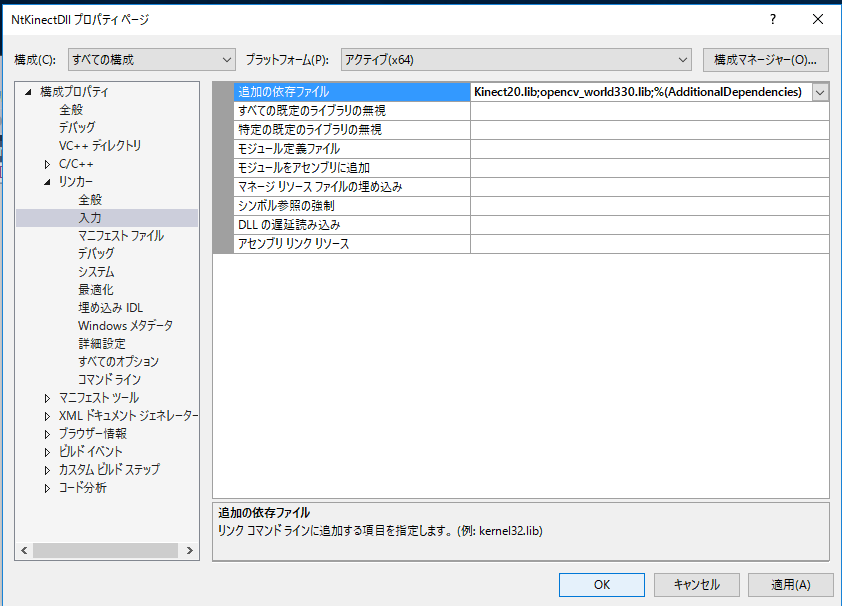The width and height of the screenshot is (842, 606).
Task: Expand the ビルド イベント node
Action: click(47, 452)
